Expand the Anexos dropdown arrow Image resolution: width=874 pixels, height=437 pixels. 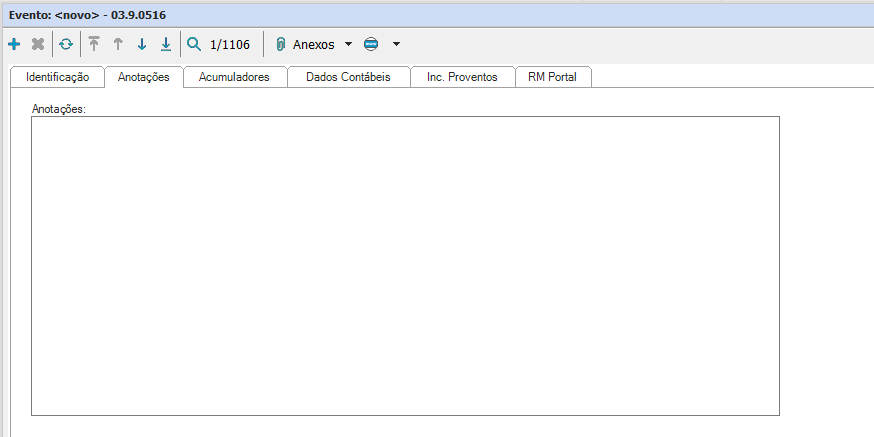coord(348,45)
